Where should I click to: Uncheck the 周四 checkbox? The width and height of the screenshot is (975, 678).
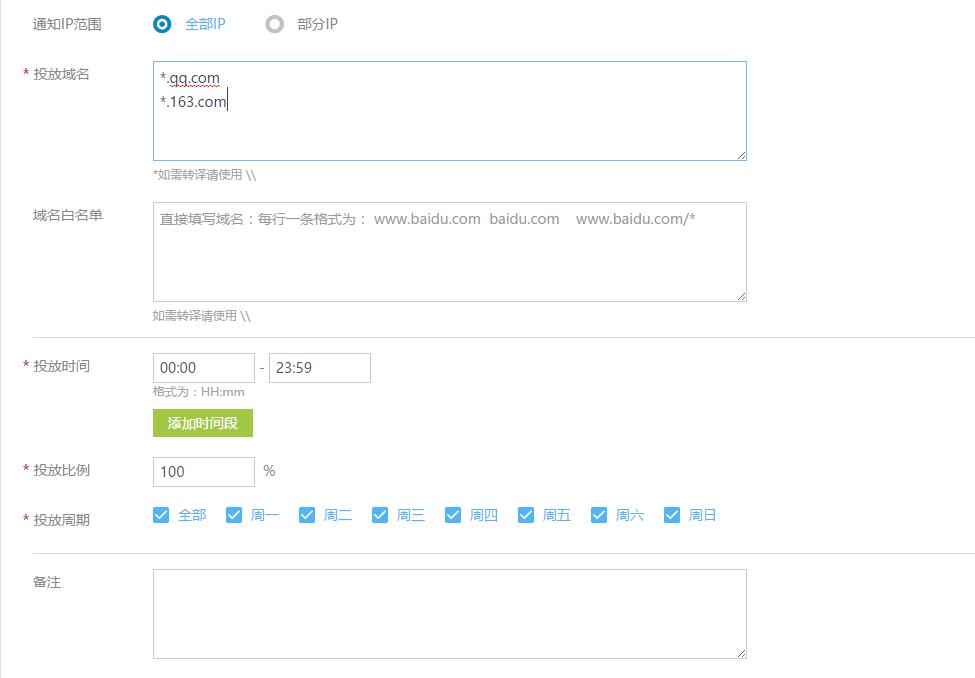453,515
